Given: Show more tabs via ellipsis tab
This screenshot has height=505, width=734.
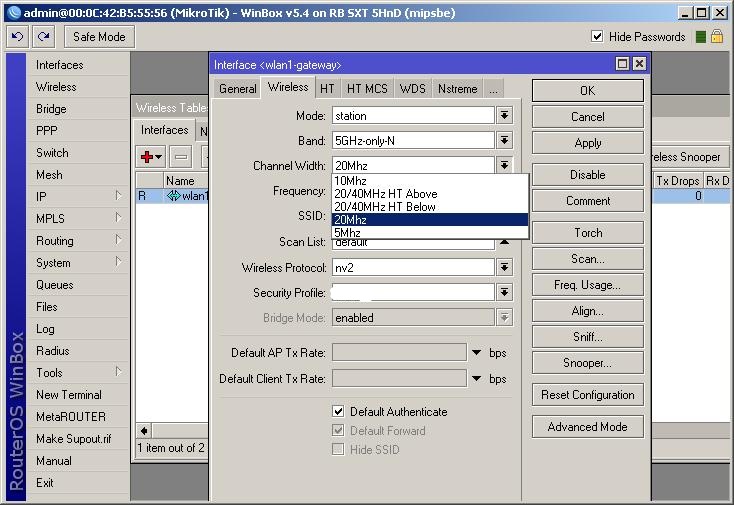Looking at the screenshot, I should point(493,88).
